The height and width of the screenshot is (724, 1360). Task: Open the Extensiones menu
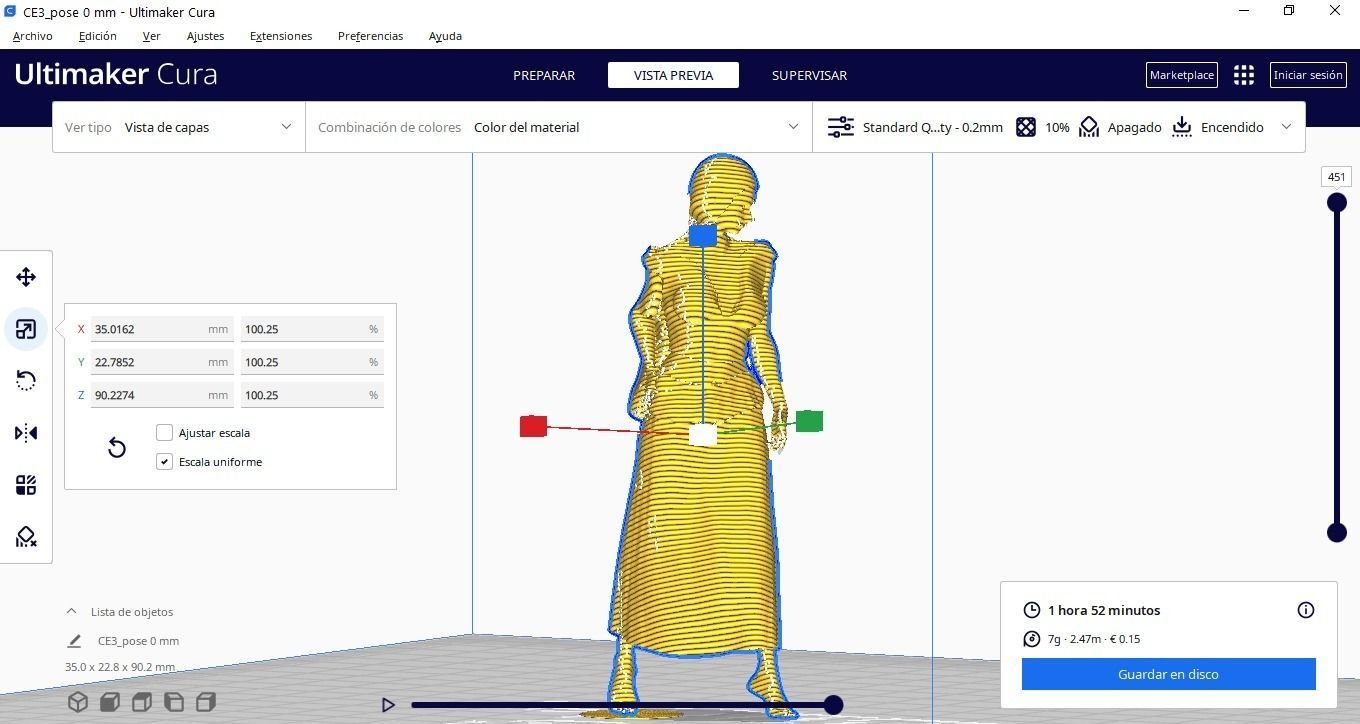click(x=281, y=36)
